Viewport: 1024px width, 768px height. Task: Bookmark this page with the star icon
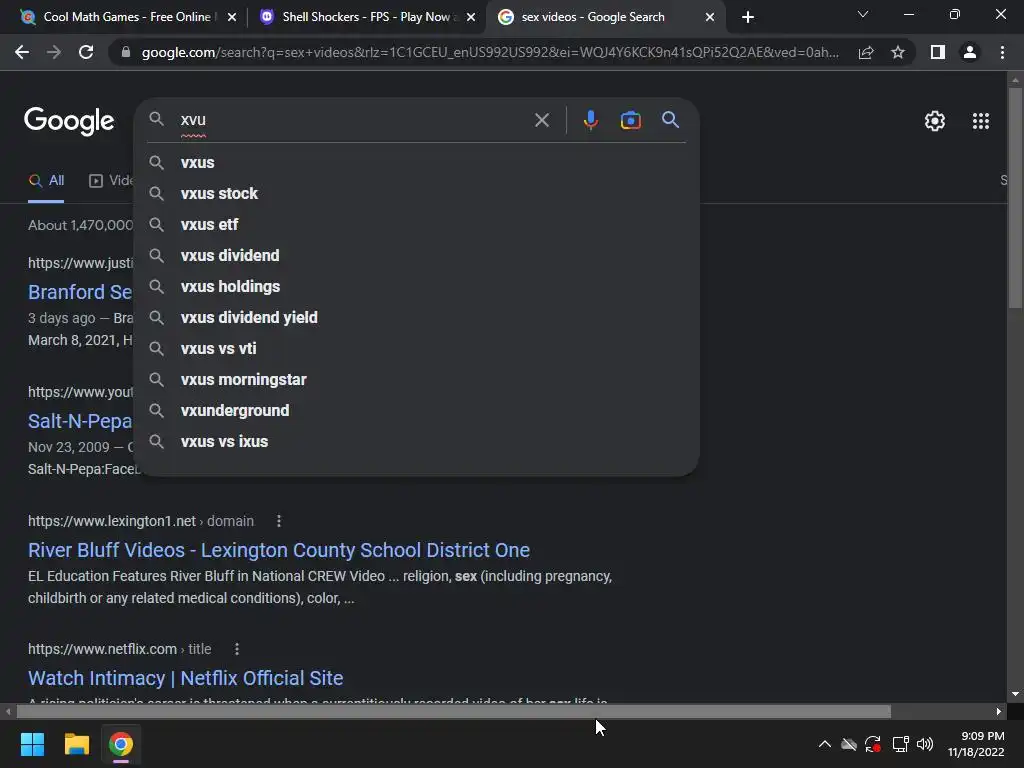pyautogui.click(x=898, y=52)
